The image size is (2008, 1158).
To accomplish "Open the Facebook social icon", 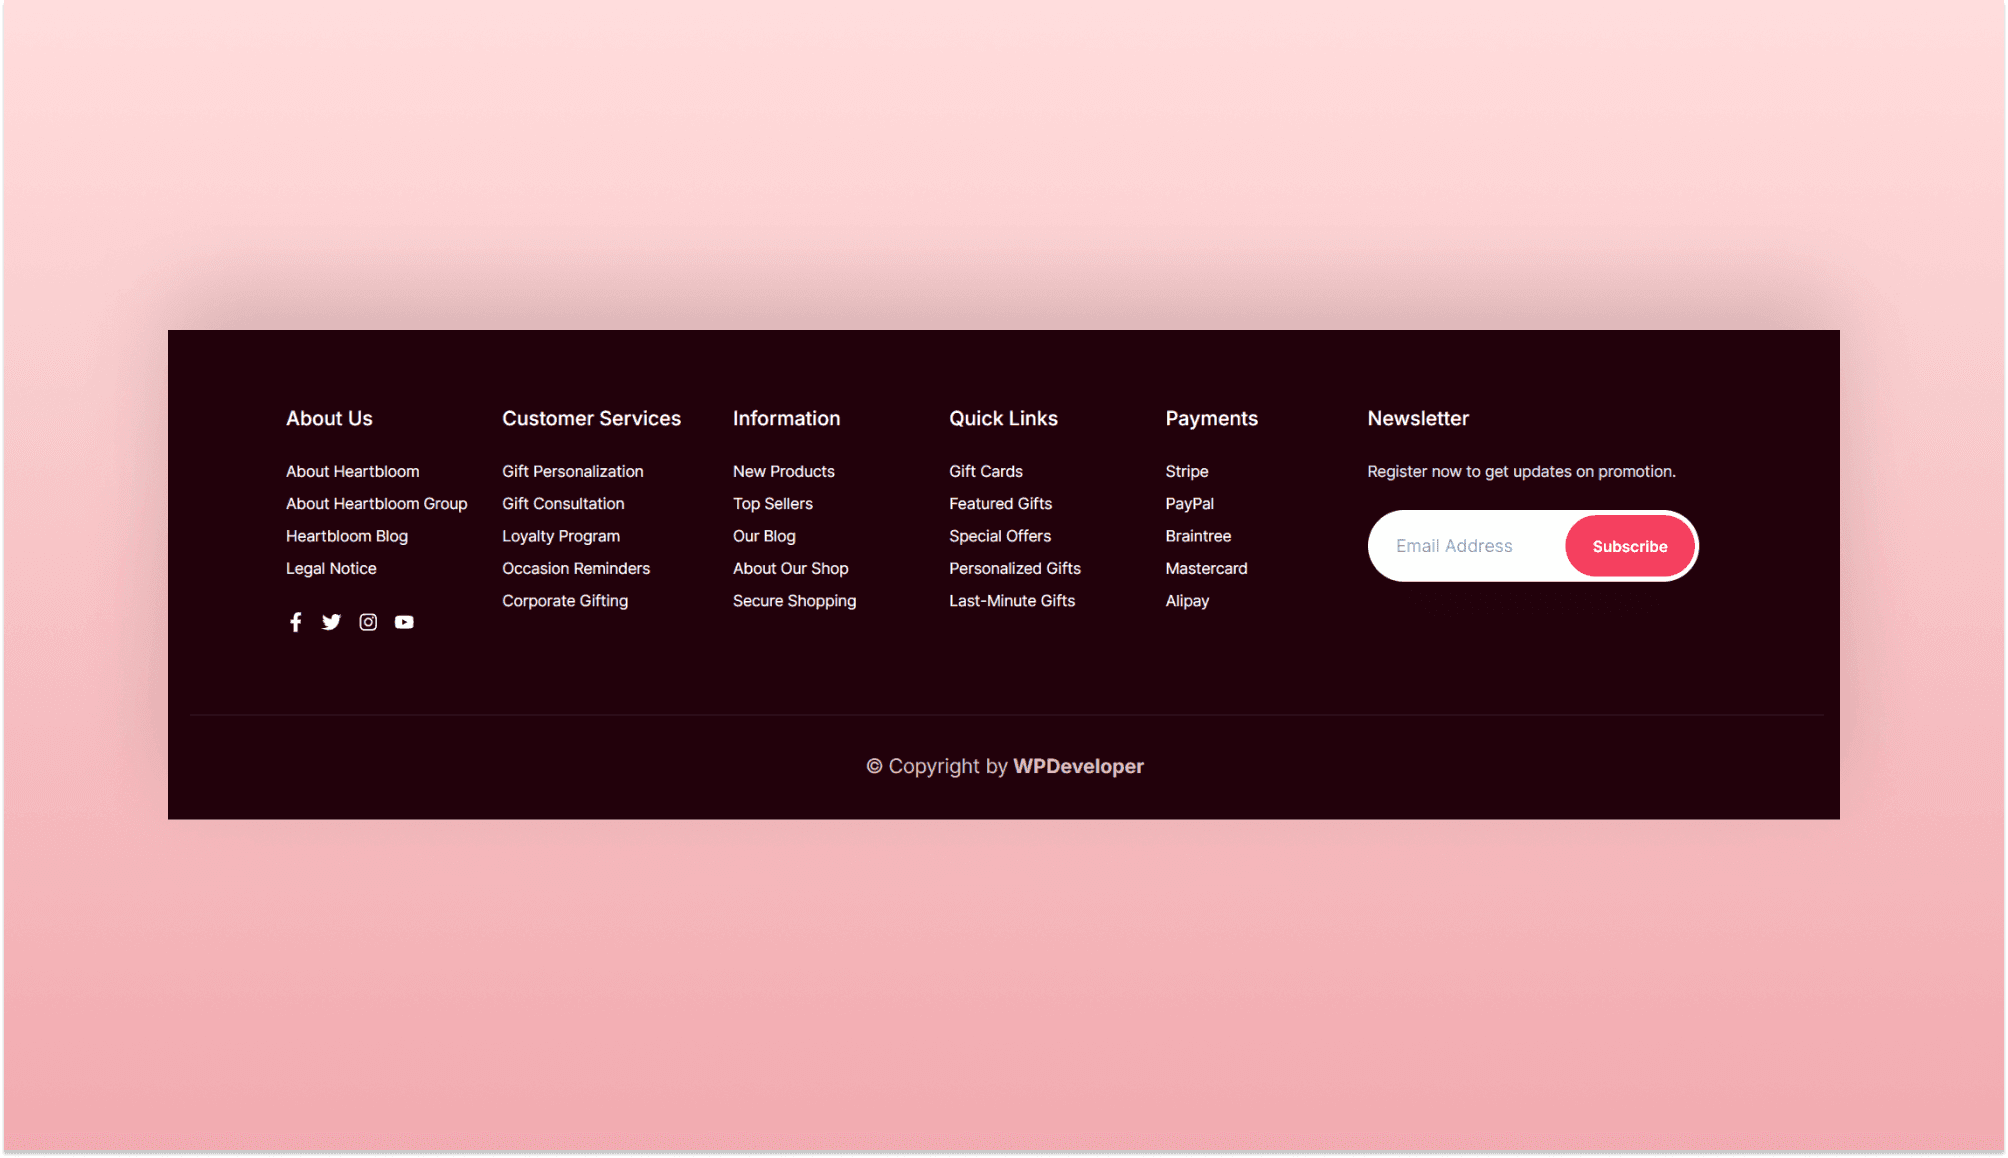I will [295, 621].
